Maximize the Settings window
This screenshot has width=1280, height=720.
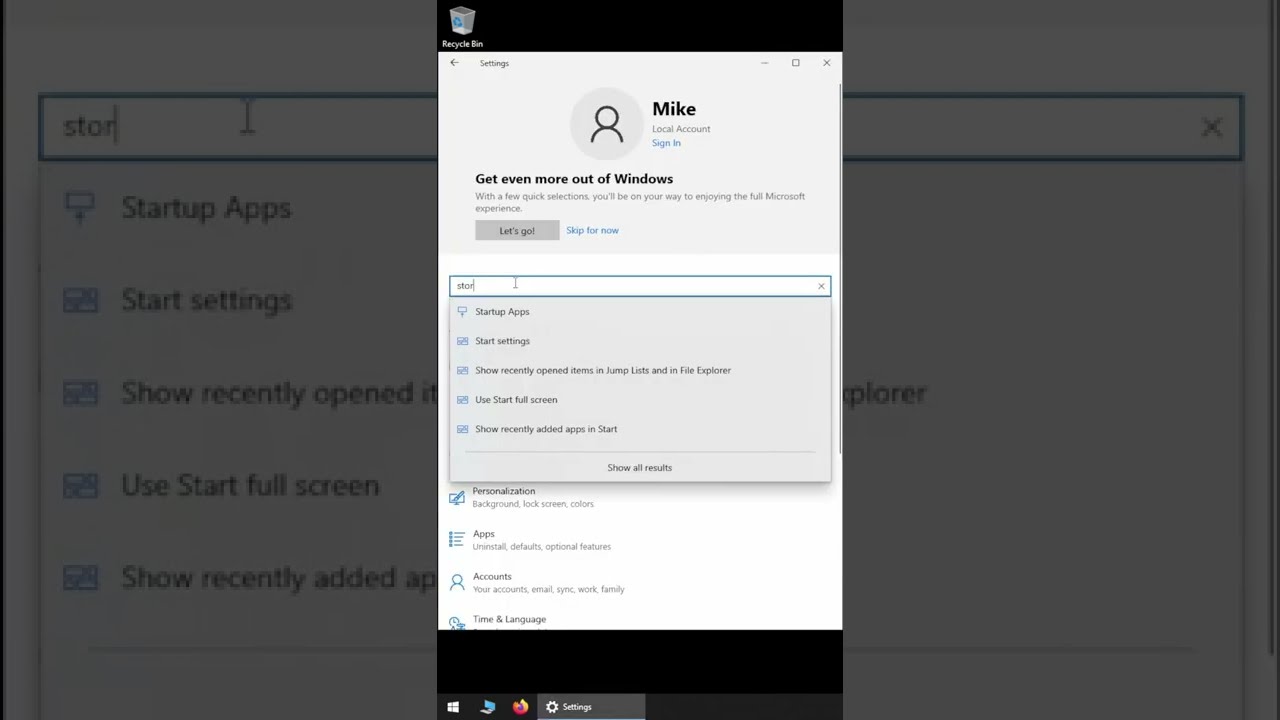[796, 63]
